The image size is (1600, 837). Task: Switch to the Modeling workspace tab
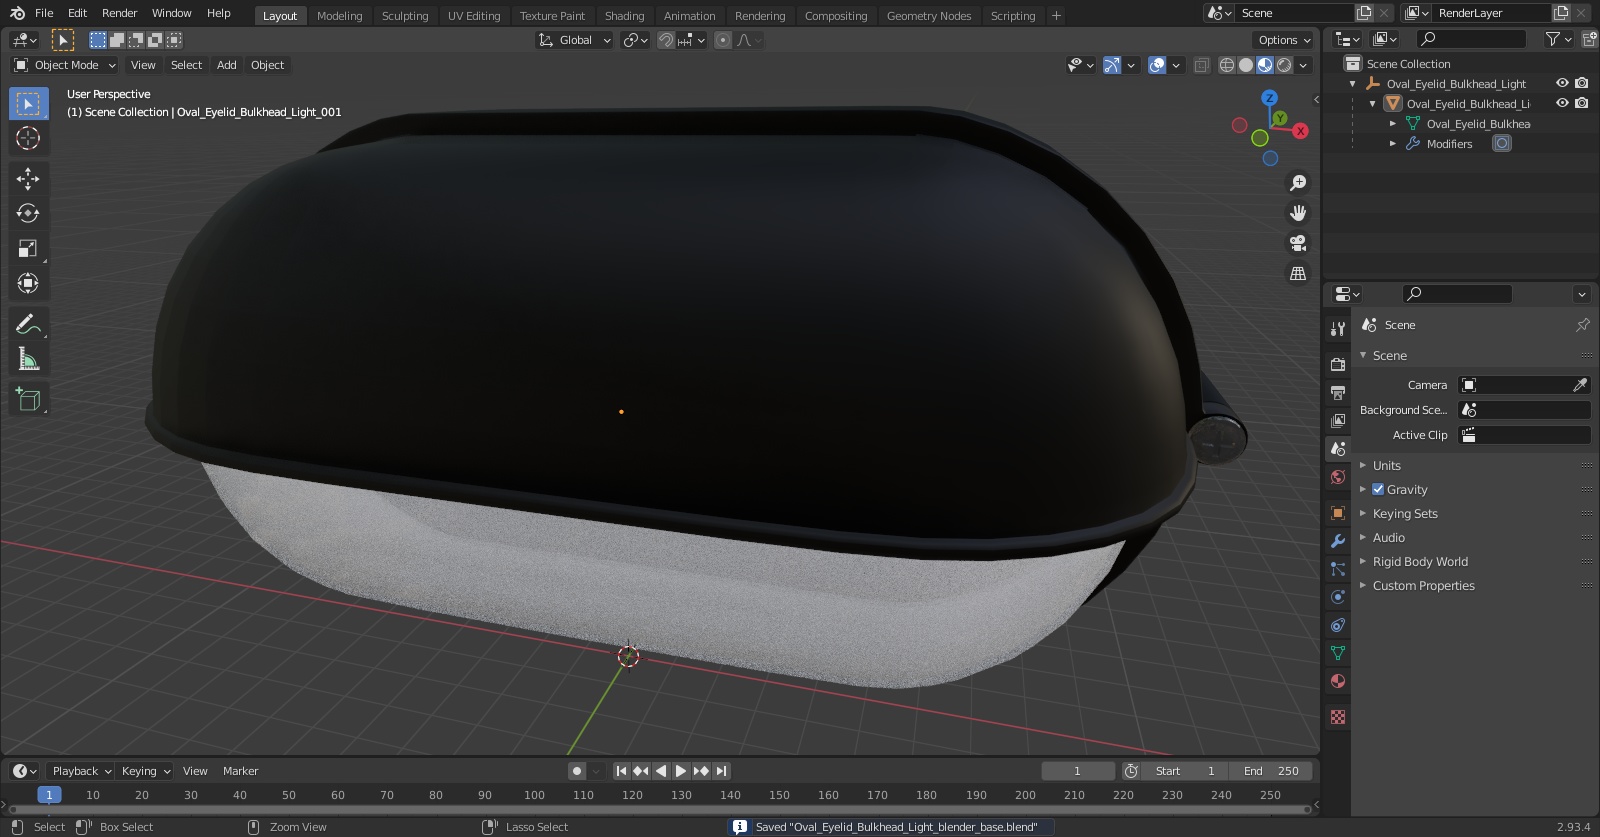coord(340,16)
